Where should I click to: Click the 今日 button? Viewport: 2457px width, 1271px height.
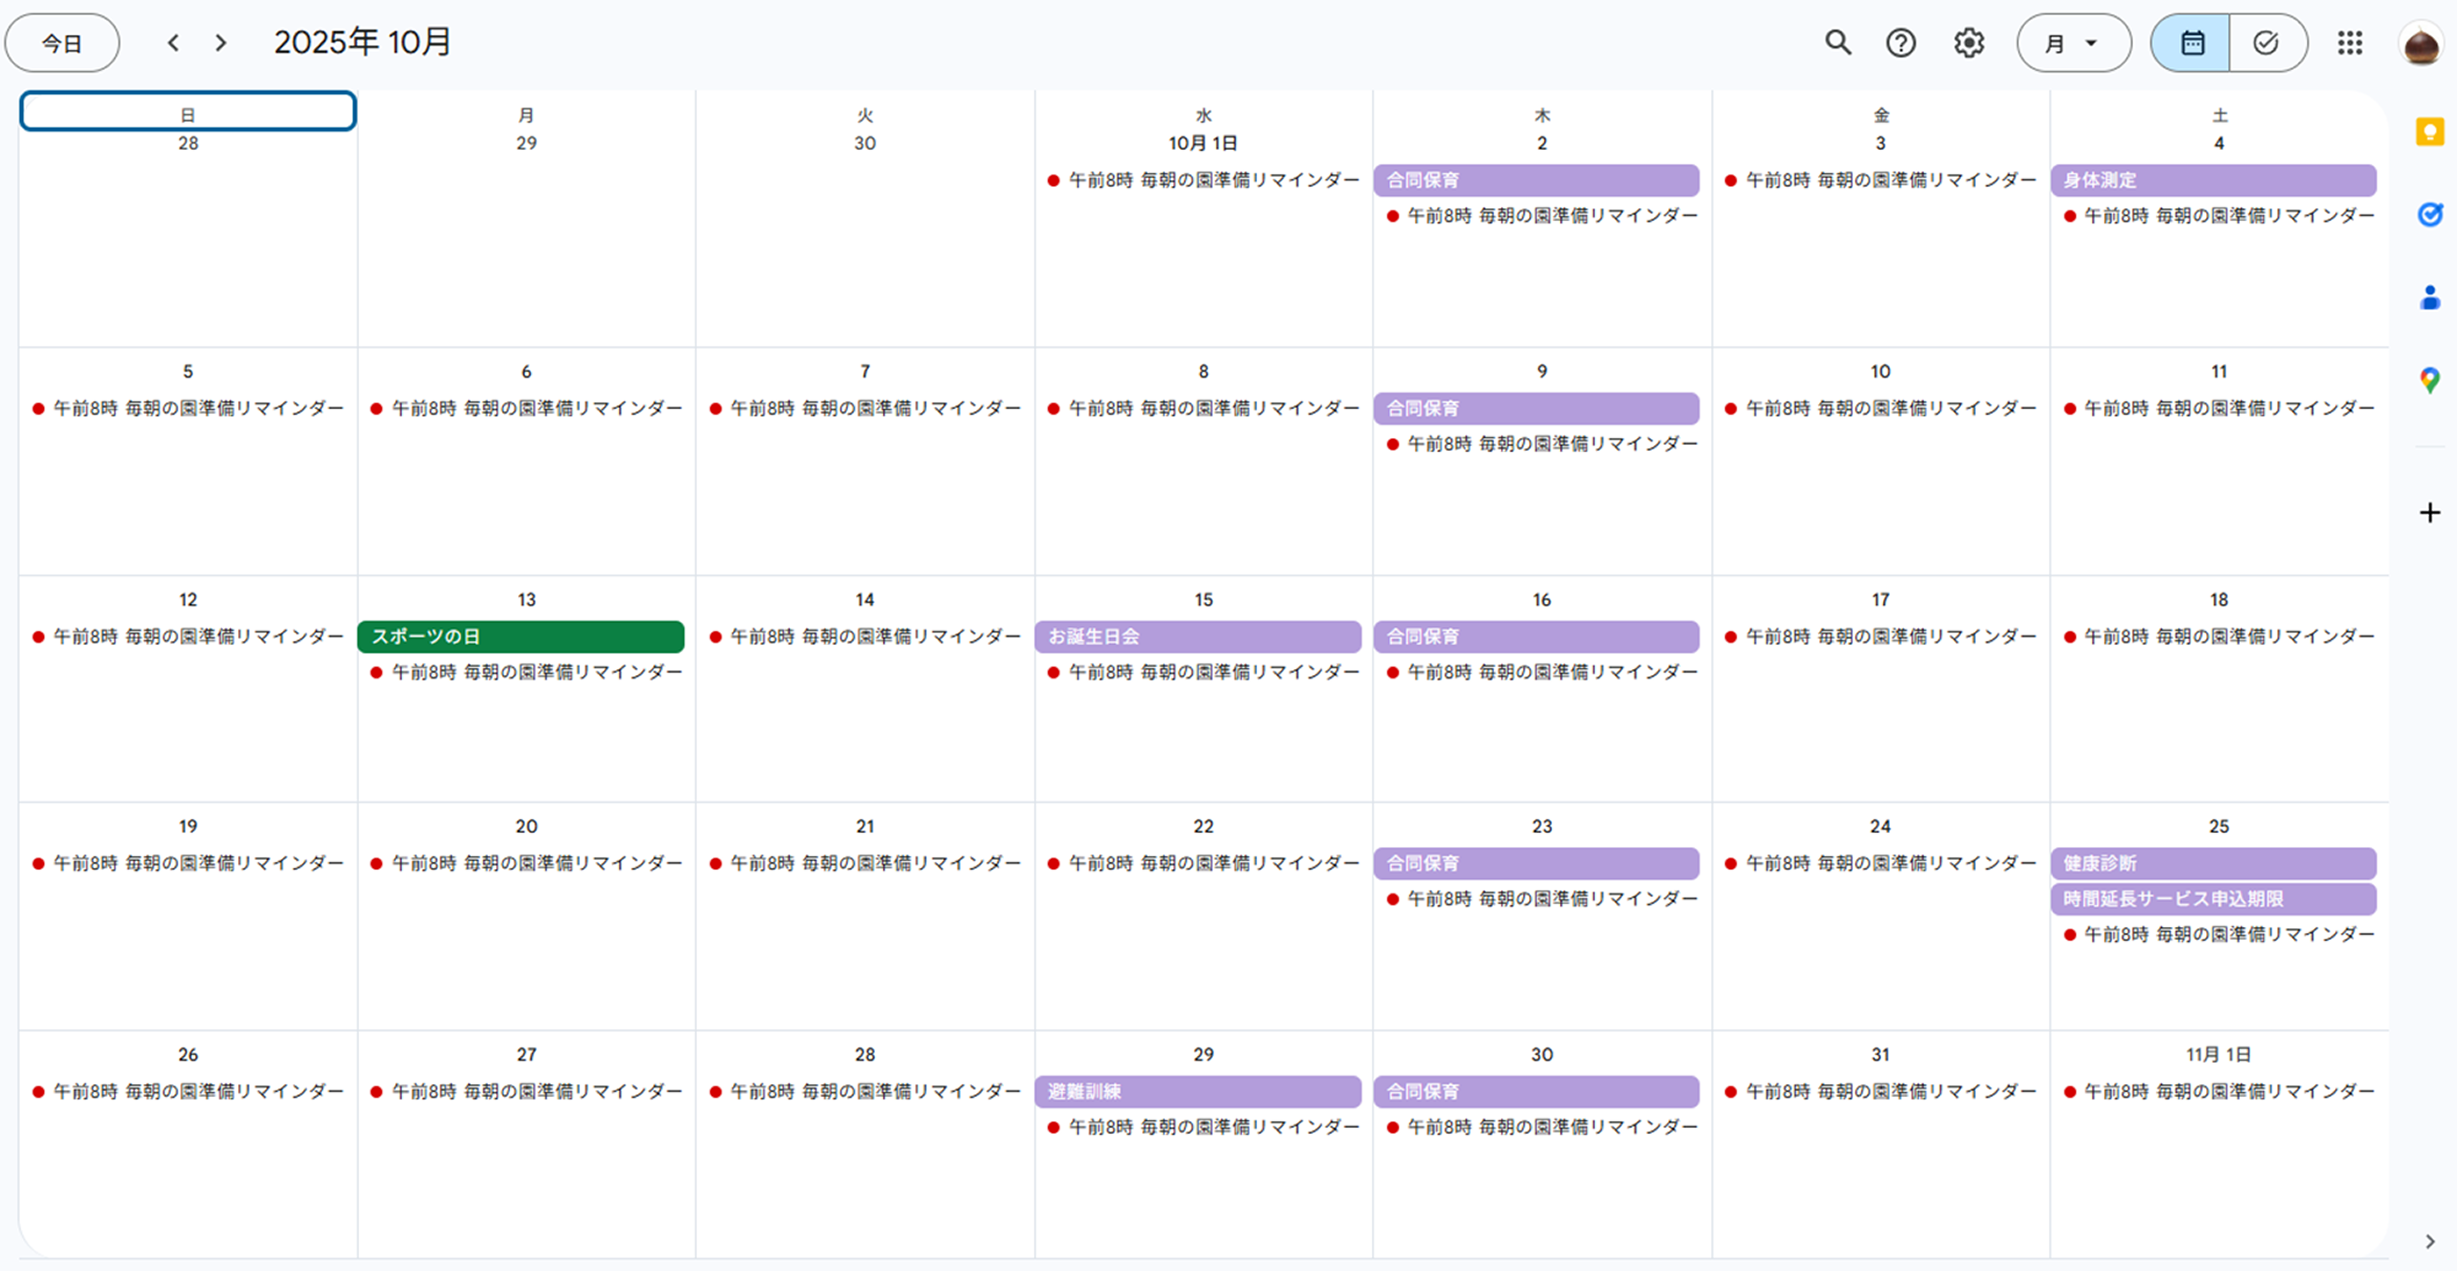point(62,43)
